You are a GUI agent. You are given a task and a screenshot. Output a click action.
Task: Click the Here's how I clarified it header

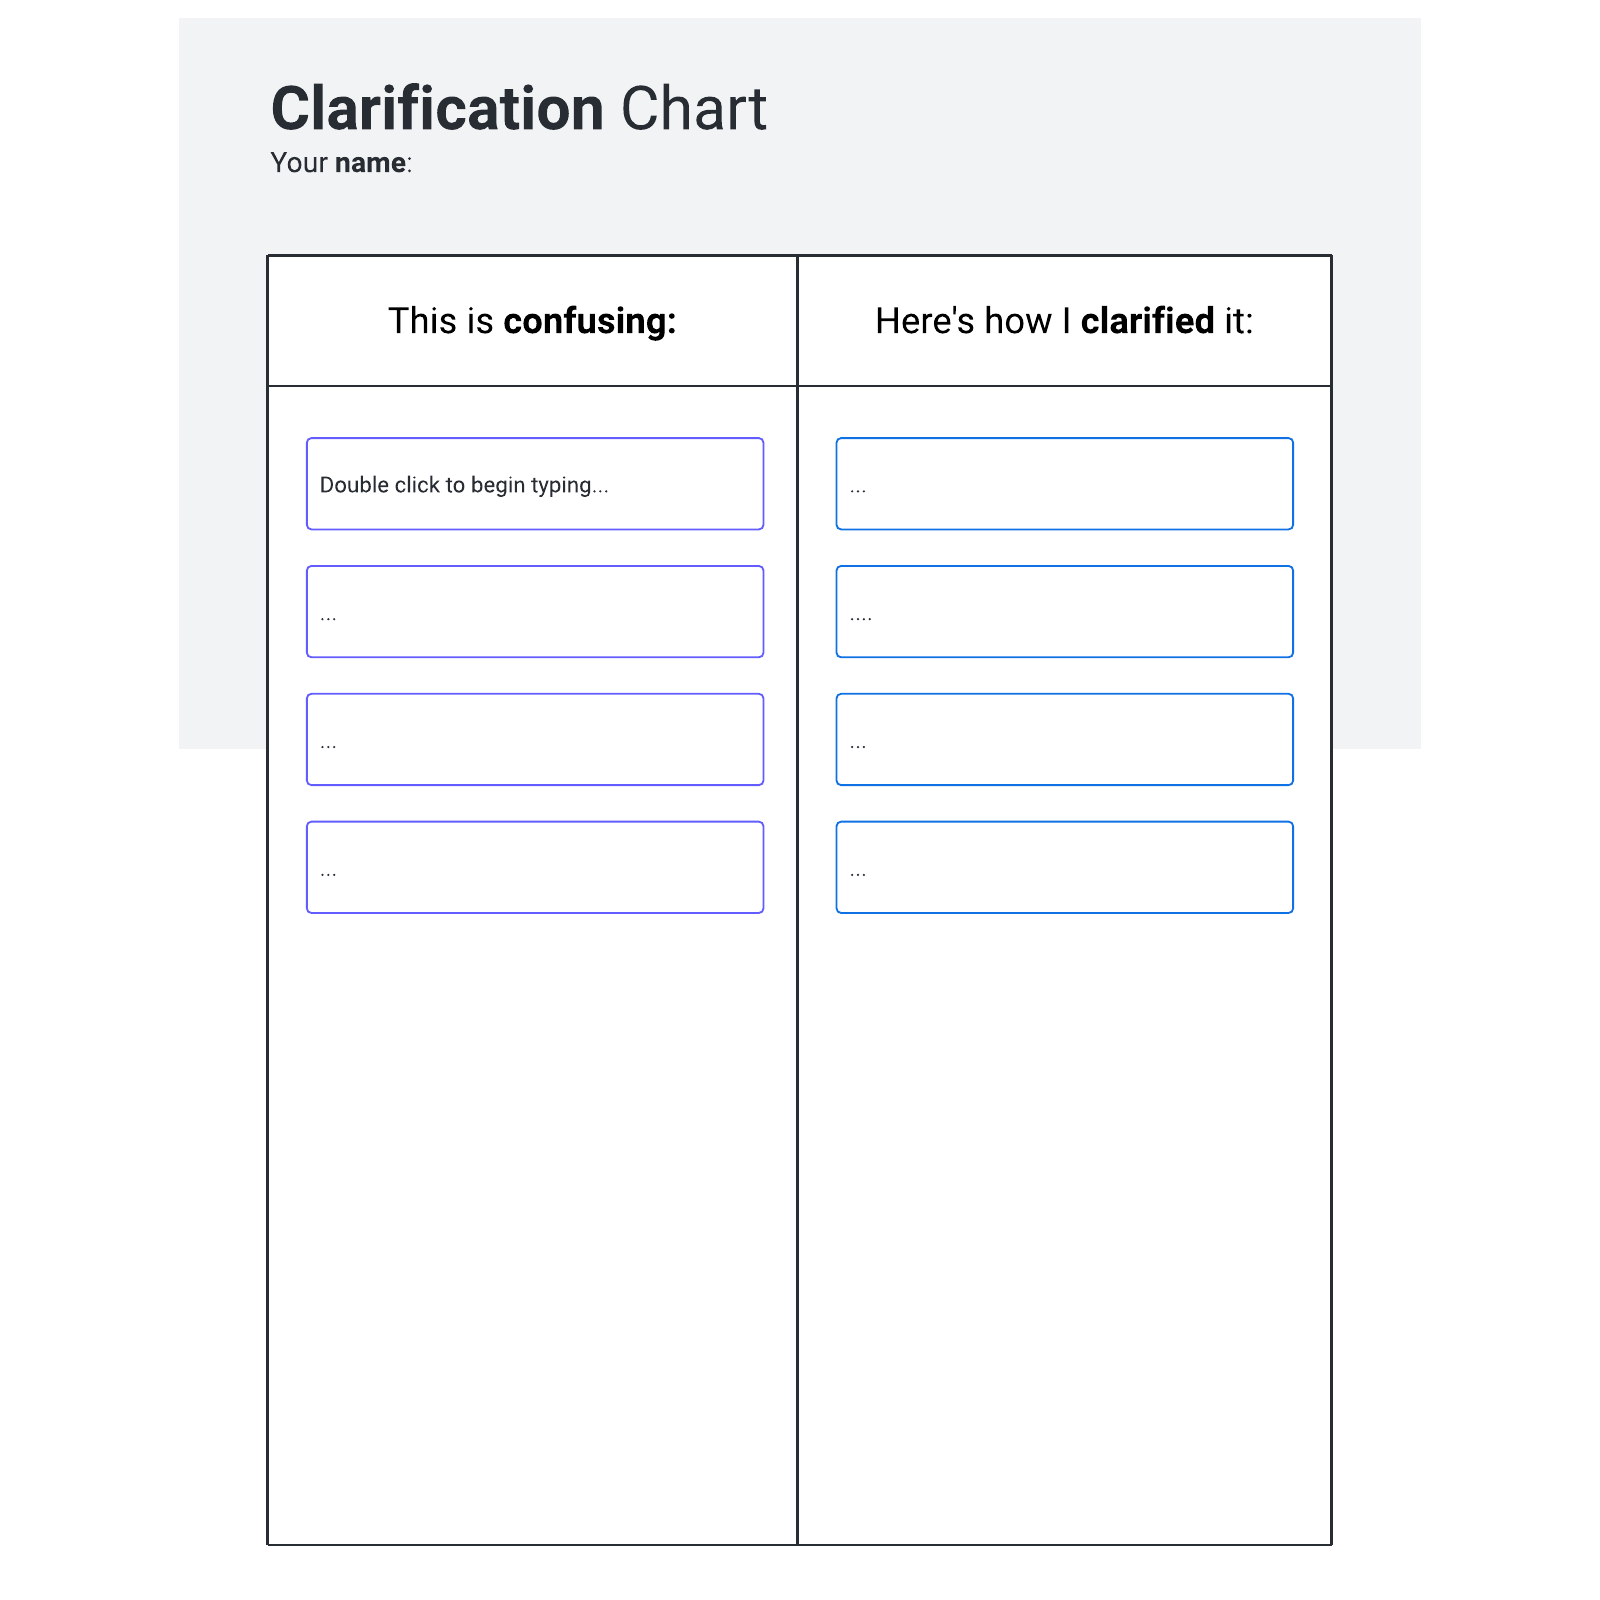click(x=1064, y=321)
